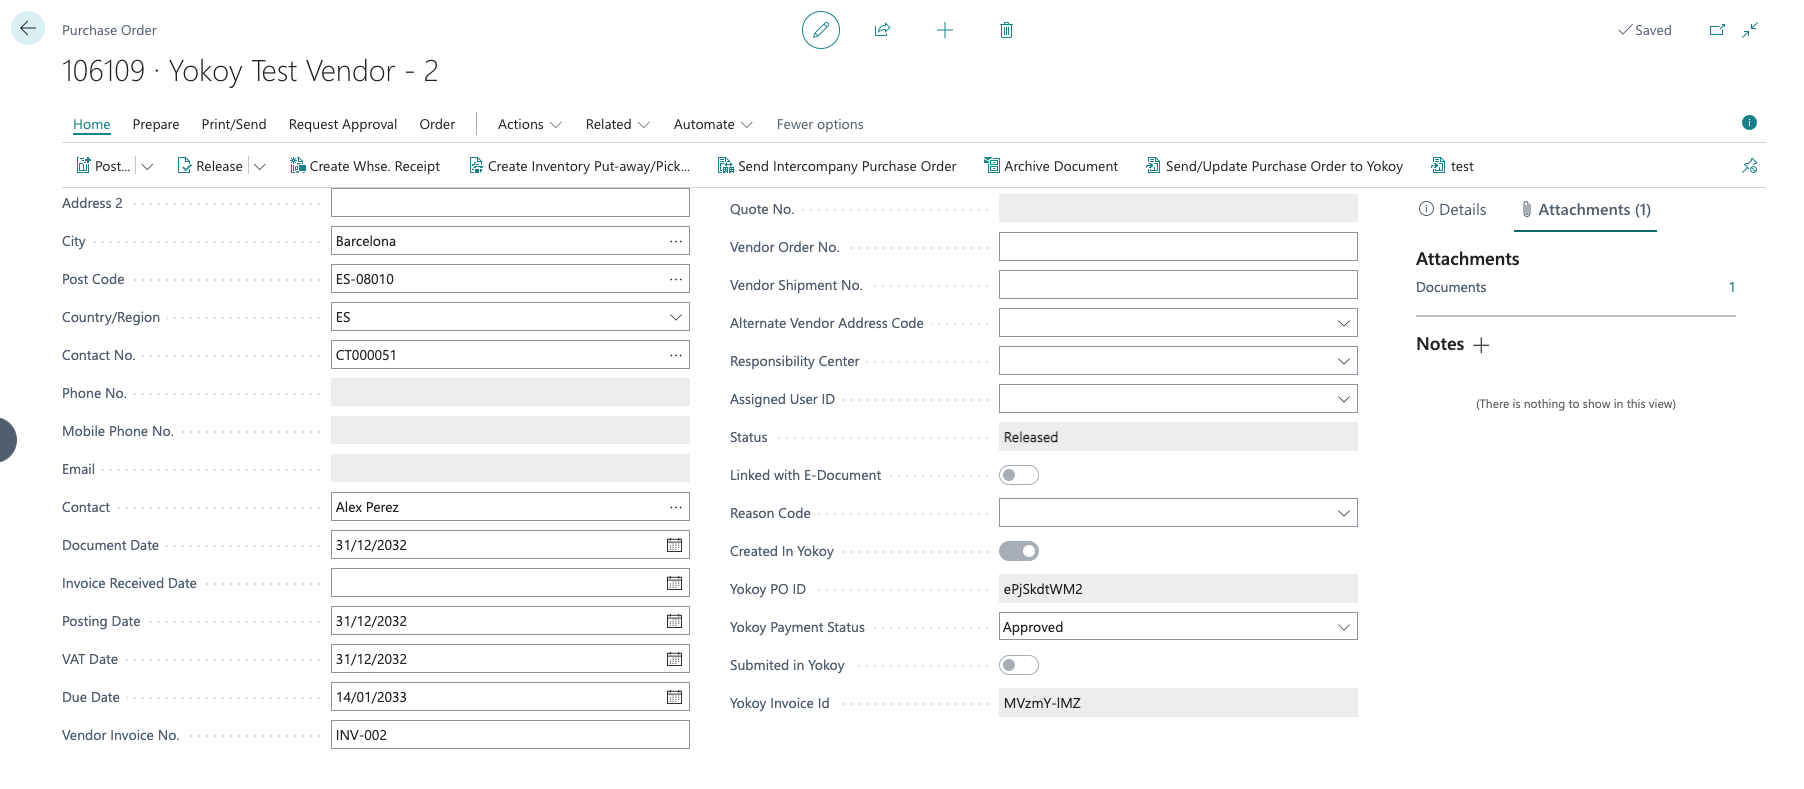
Task: Select Prepare tab
Action: click(x=156, y=124)
